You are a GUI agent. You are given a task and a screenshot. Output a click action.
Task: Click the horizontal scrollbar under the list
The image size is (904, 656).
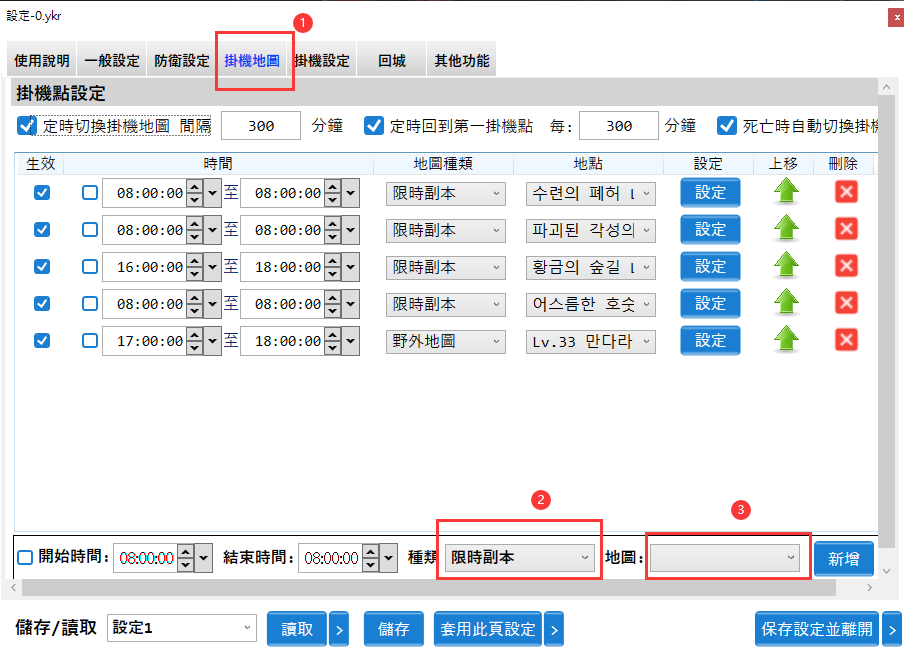440,588
